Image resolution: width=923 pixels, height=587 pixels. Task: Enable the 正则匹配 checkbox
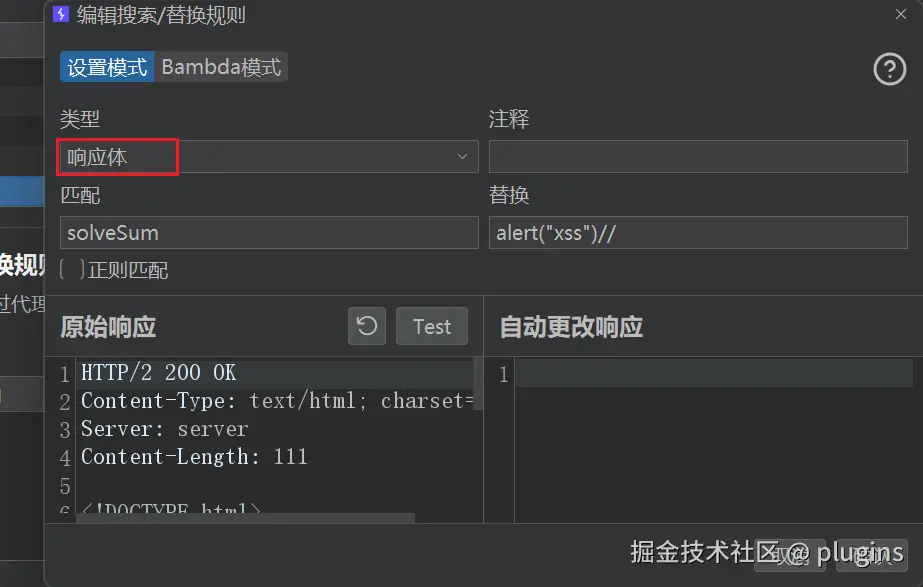pos(72,270)
